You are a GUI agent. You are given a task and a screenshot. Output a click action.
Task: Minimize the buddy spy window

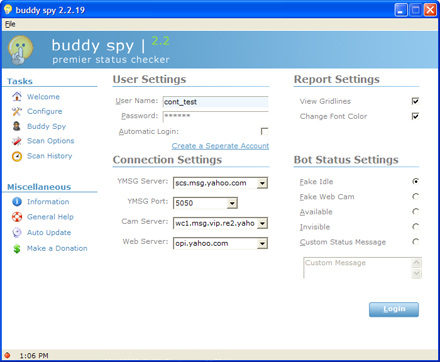(401, 10)
